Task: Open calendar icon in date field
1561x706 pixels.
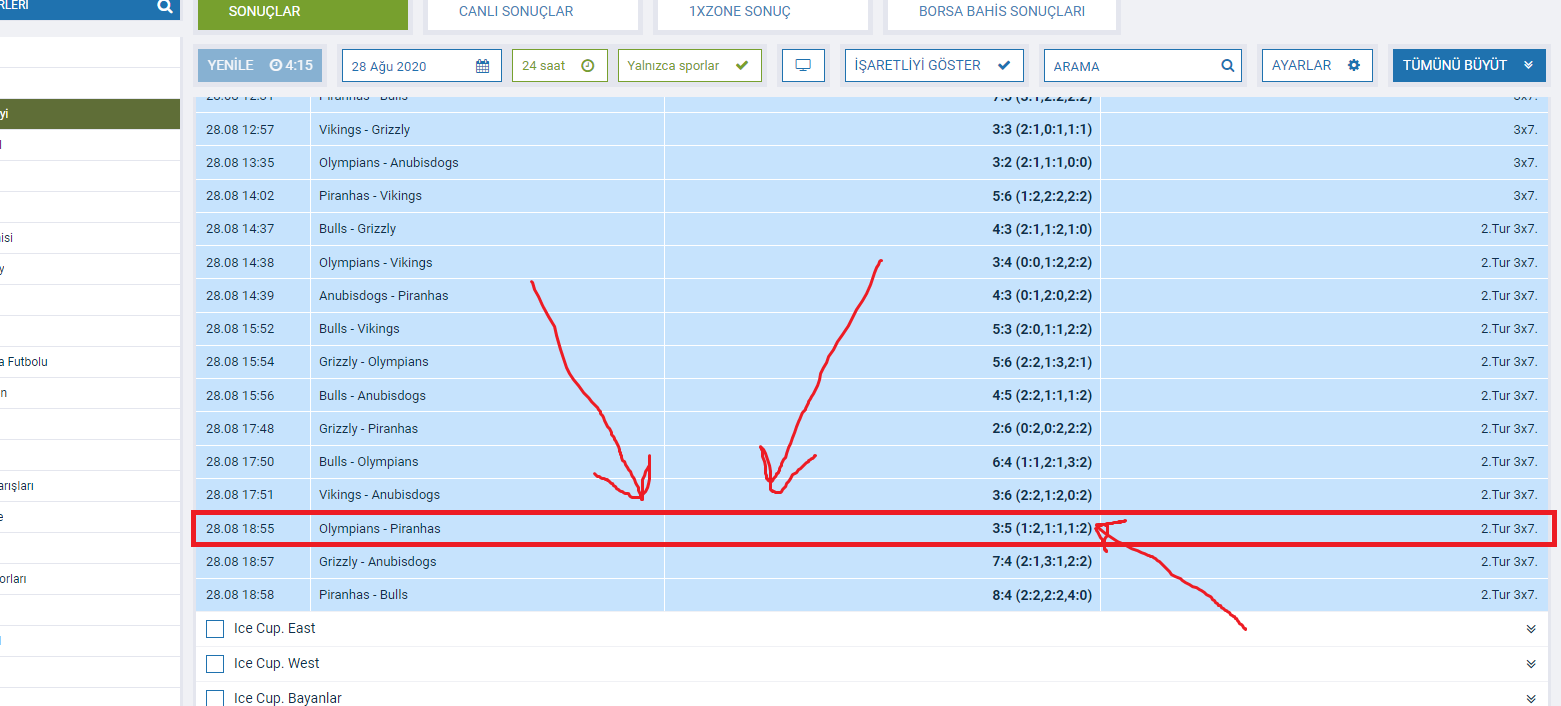Action: pos(483,66)
